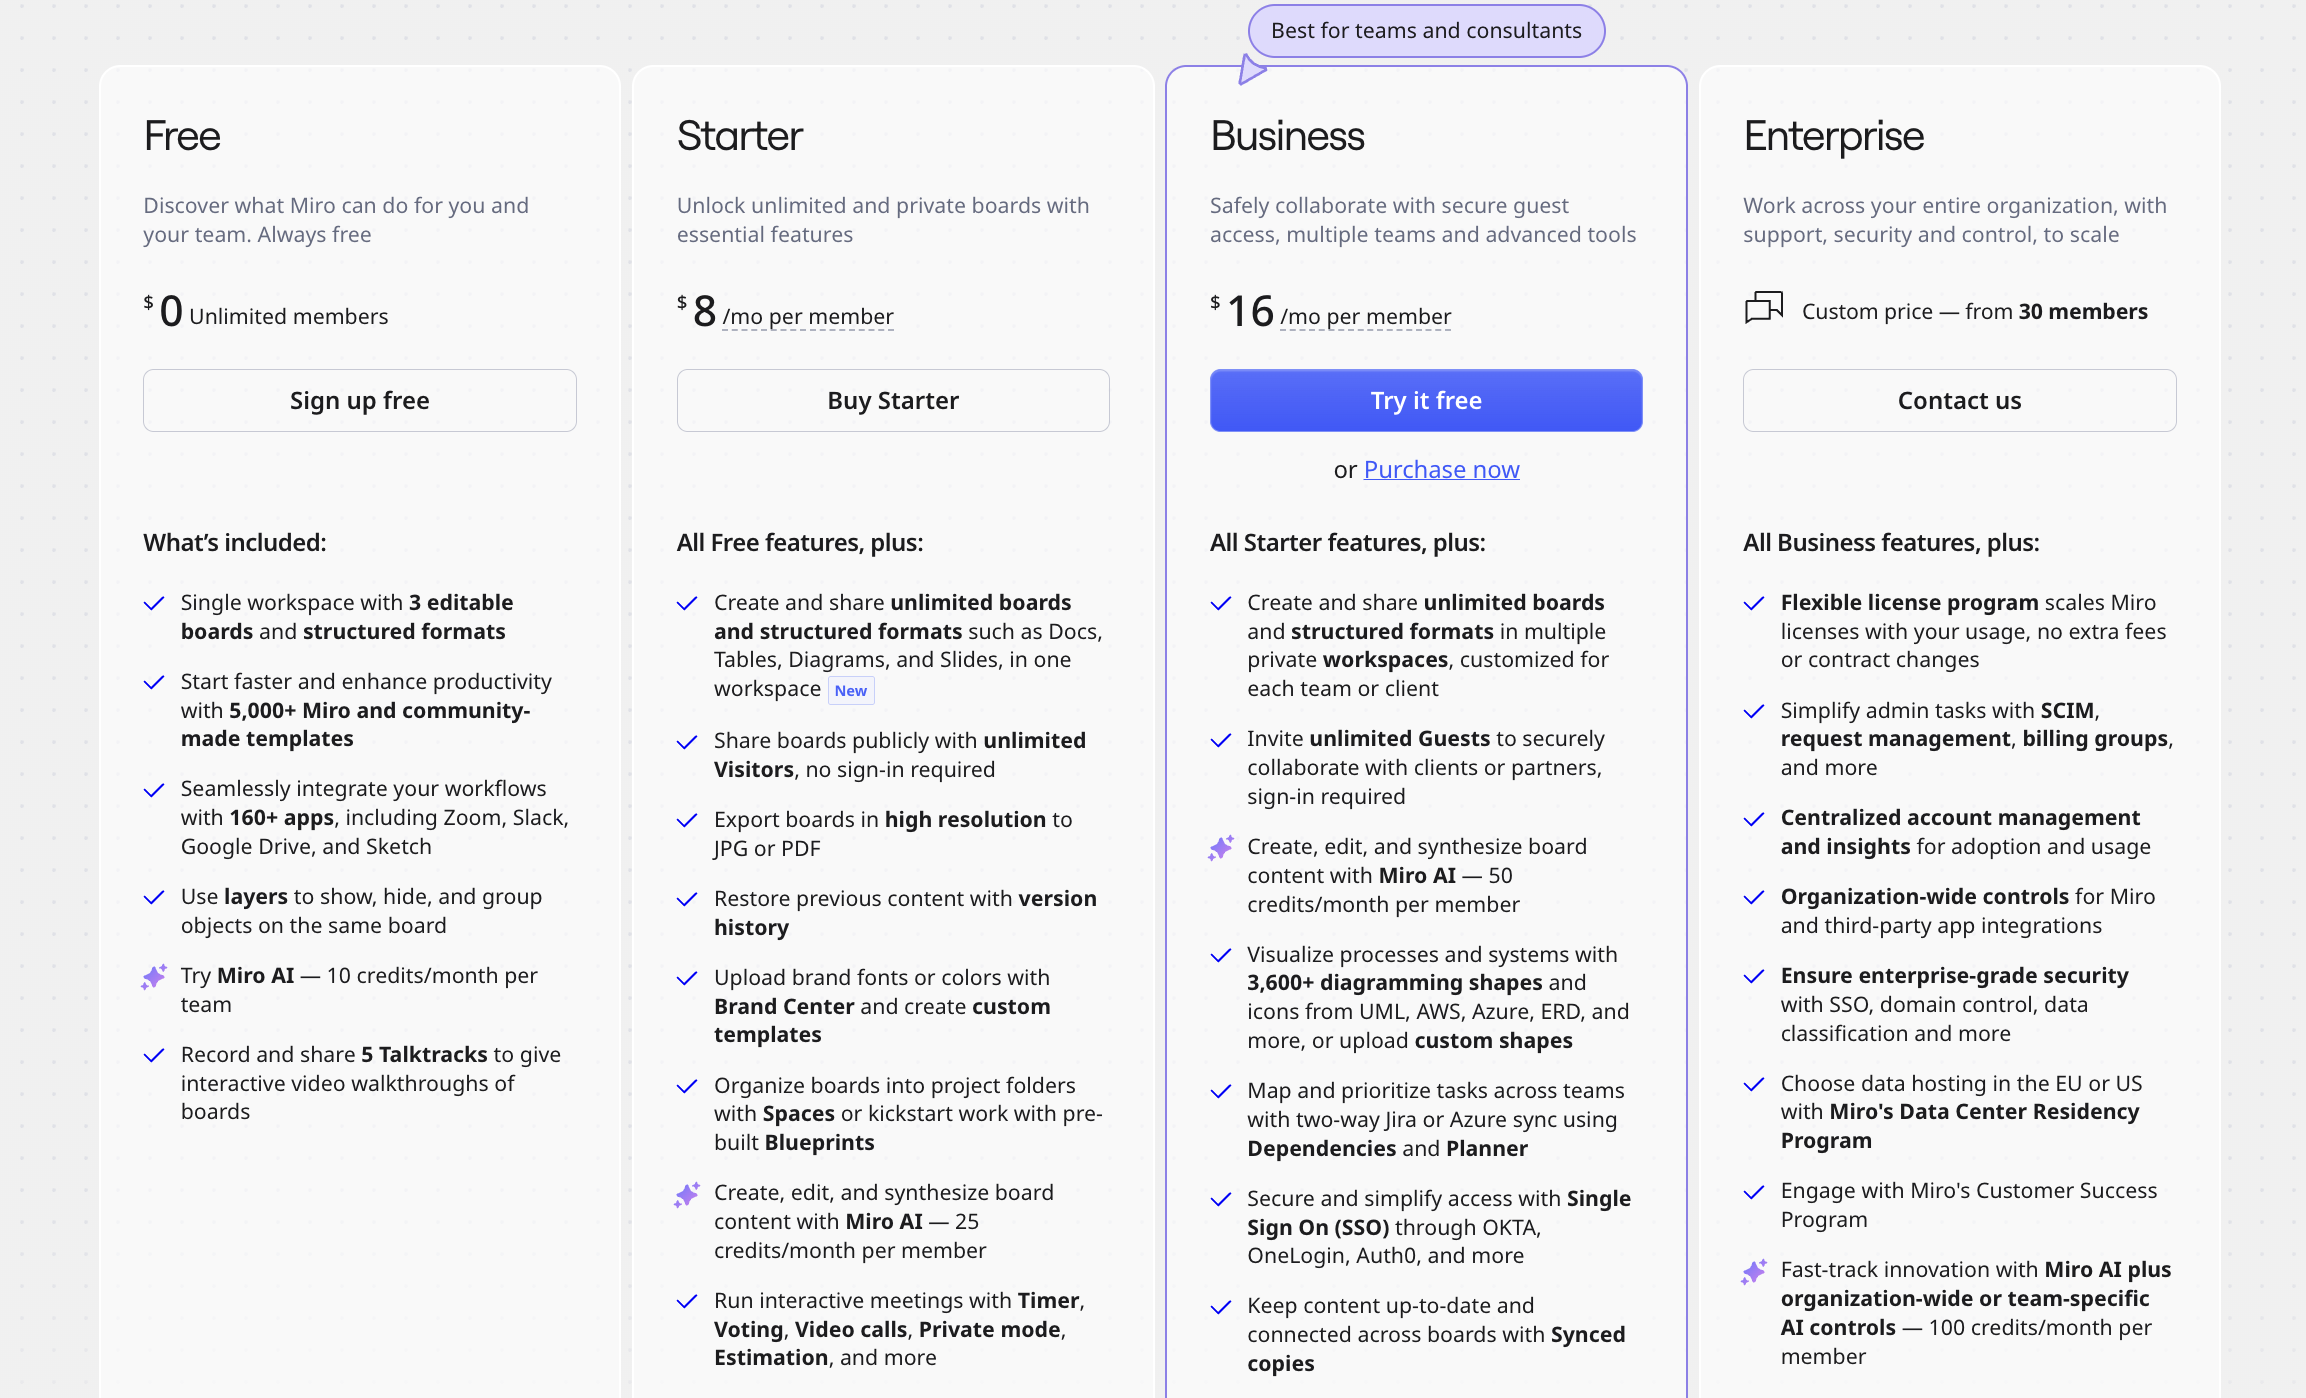This screenshot has width=2306, height=1398.
Task: Click the Starter /mo per member pricing text
Action: 808,316
